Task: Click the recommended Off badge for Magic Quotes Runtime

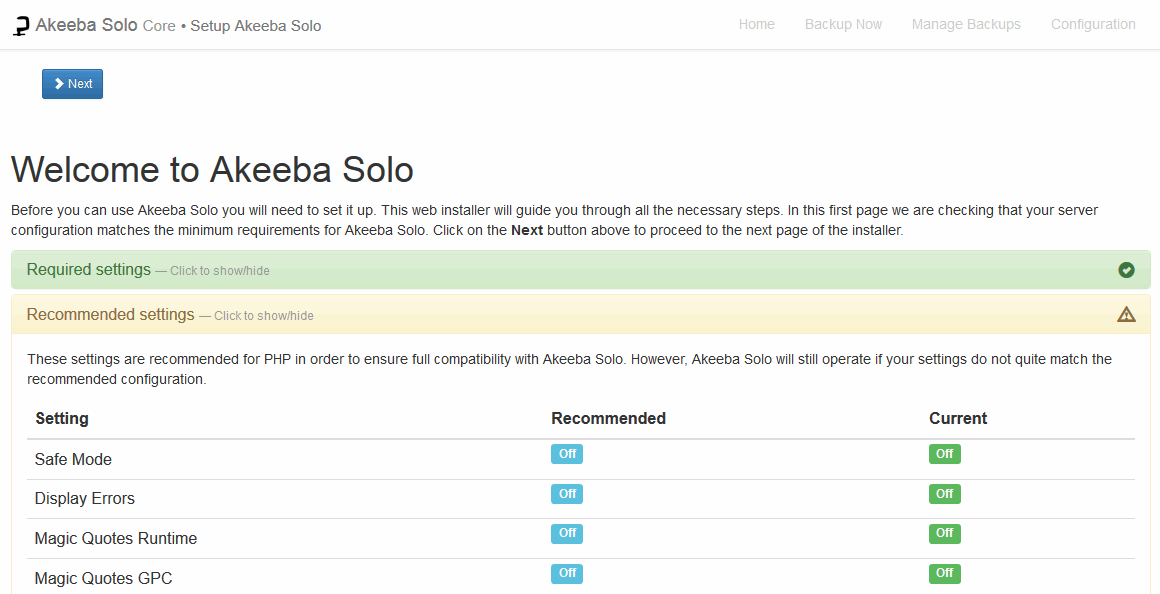Action: 566,533
